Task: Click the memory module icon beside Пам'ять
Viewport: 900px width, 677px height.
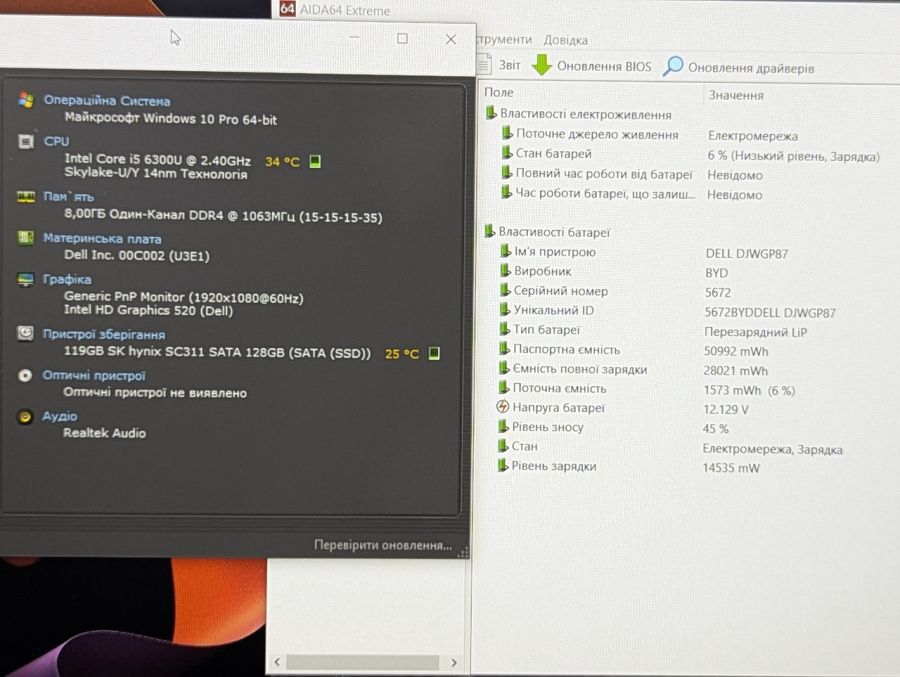Action: (26, 197)
